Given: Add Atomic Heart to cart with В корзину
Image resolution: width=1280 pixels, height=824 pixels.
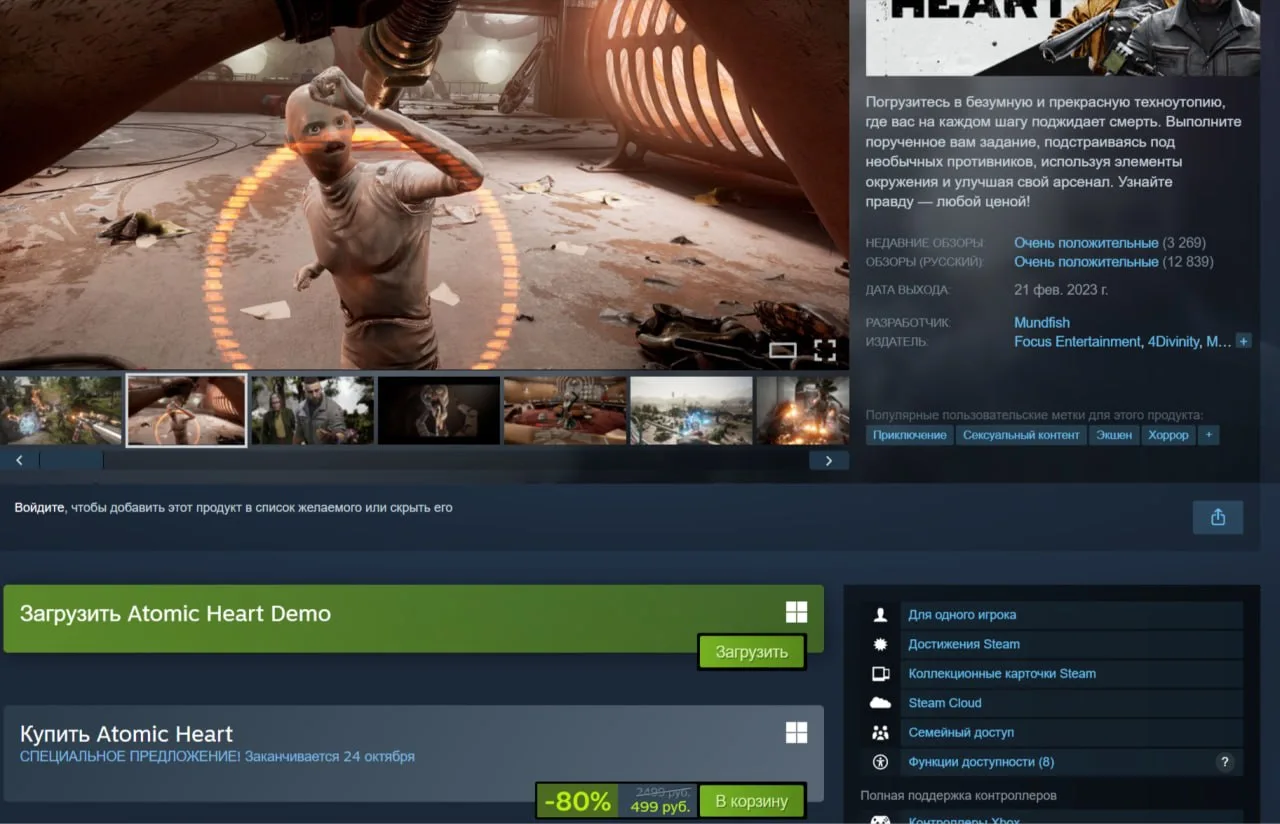Looking at the screenshot, I should tap(751, 801).
